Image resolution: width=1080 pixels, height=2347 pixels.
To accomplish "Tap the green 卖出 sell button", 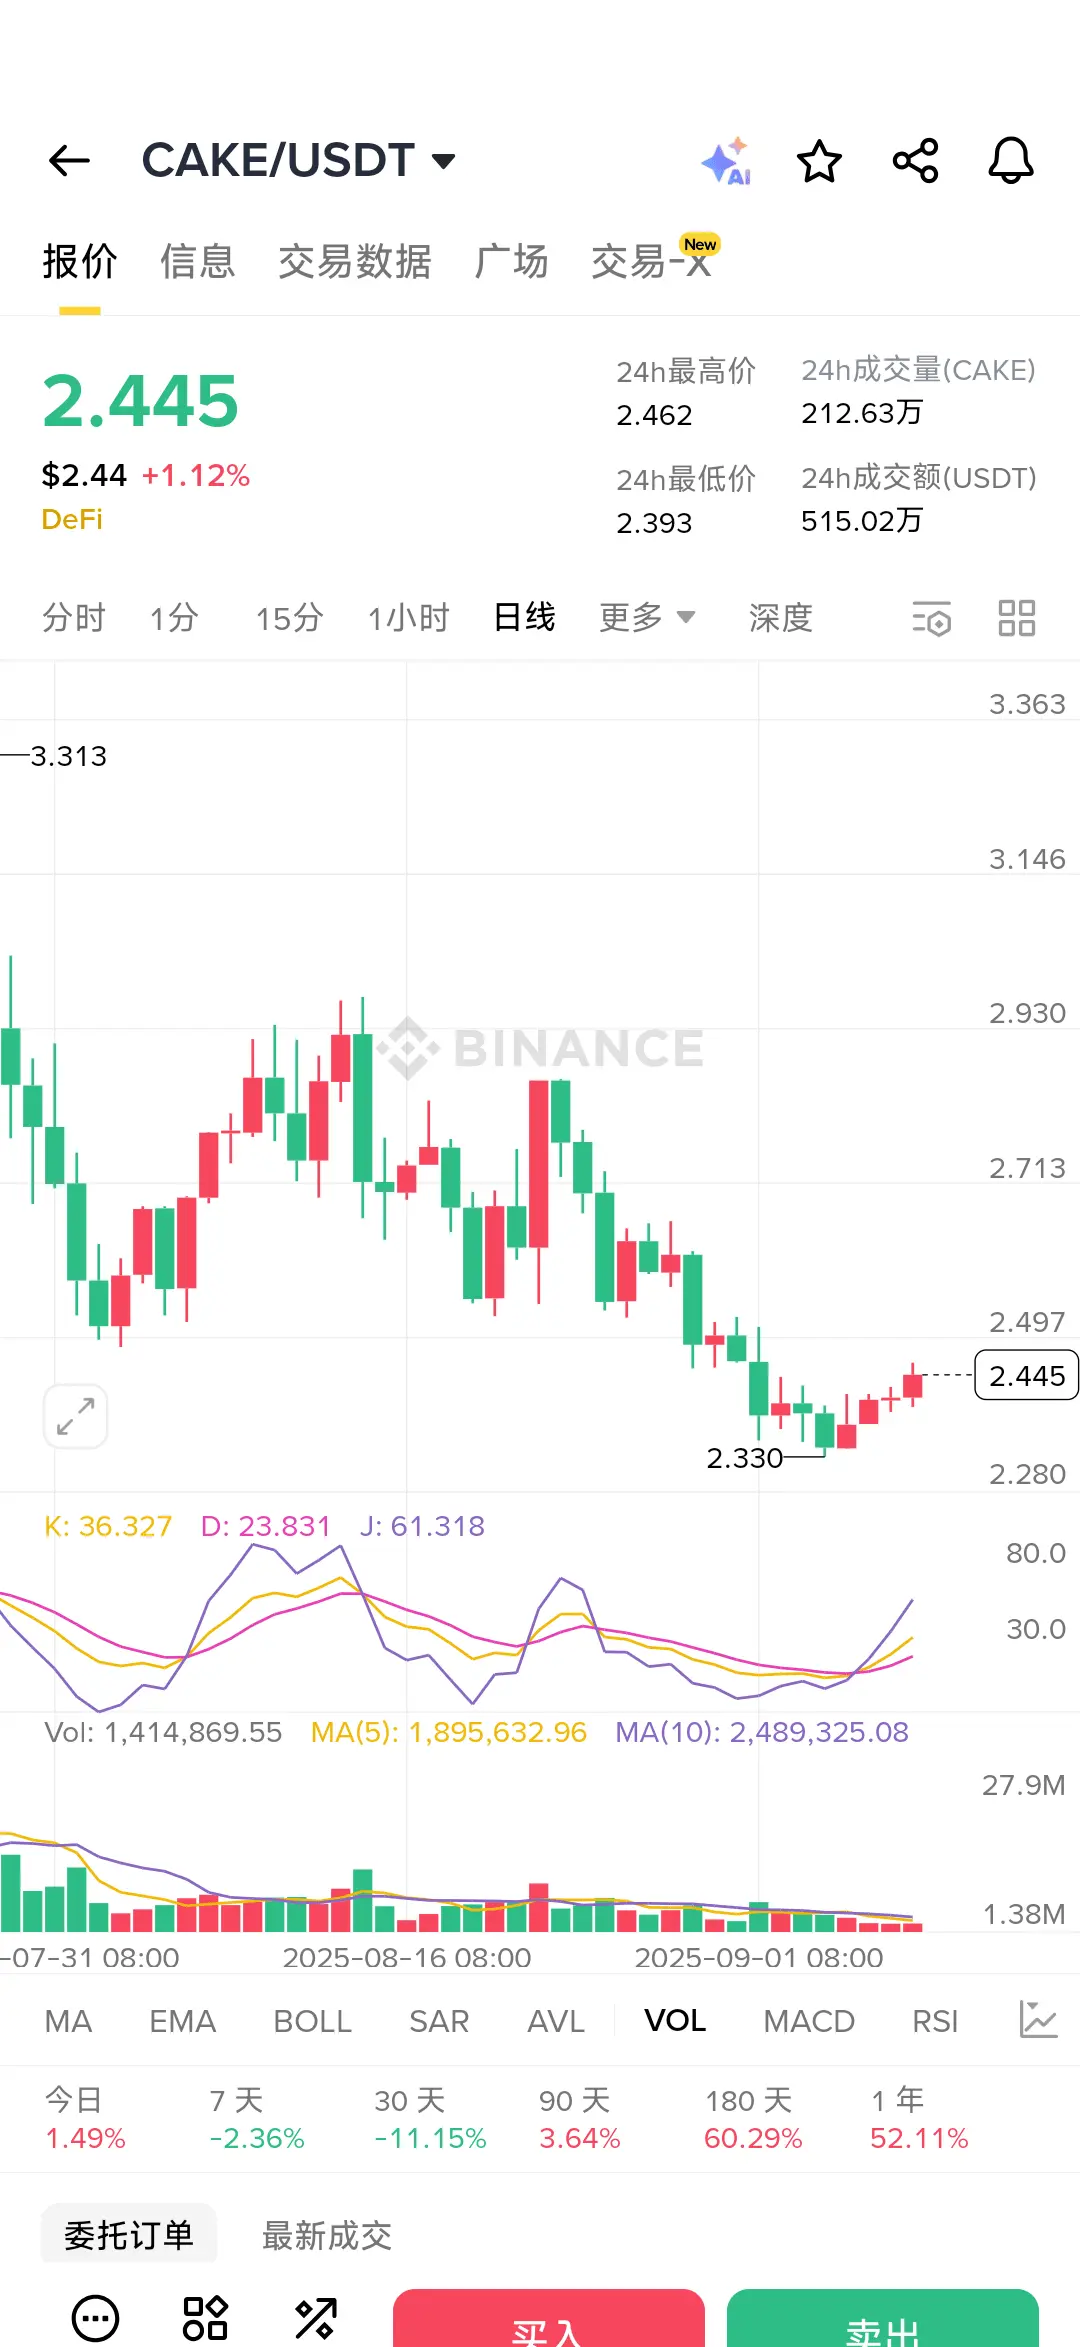I will click(883, 2318).
